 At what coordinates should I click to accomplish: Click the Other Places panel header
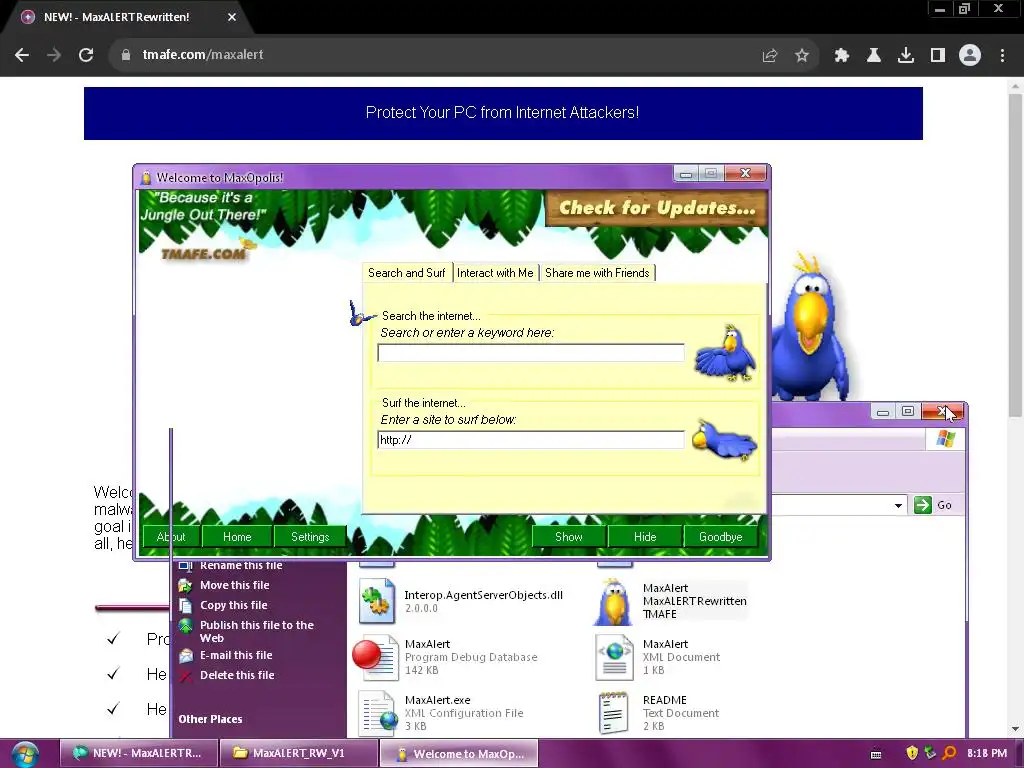210,719
